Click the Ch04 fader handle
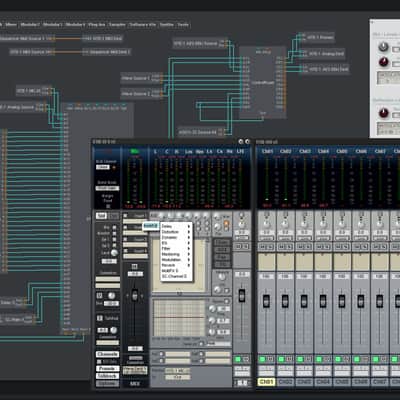 coord(323,301)
